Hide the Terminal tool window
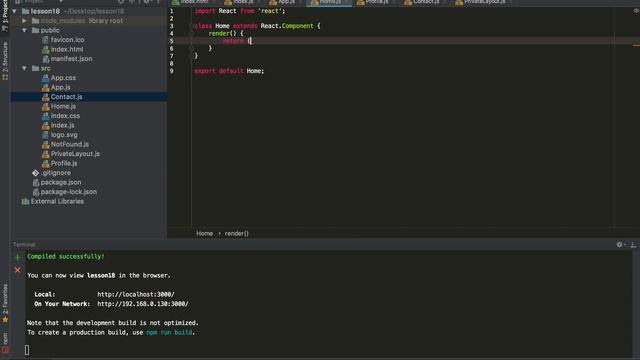640x360 pixels. 633,244
